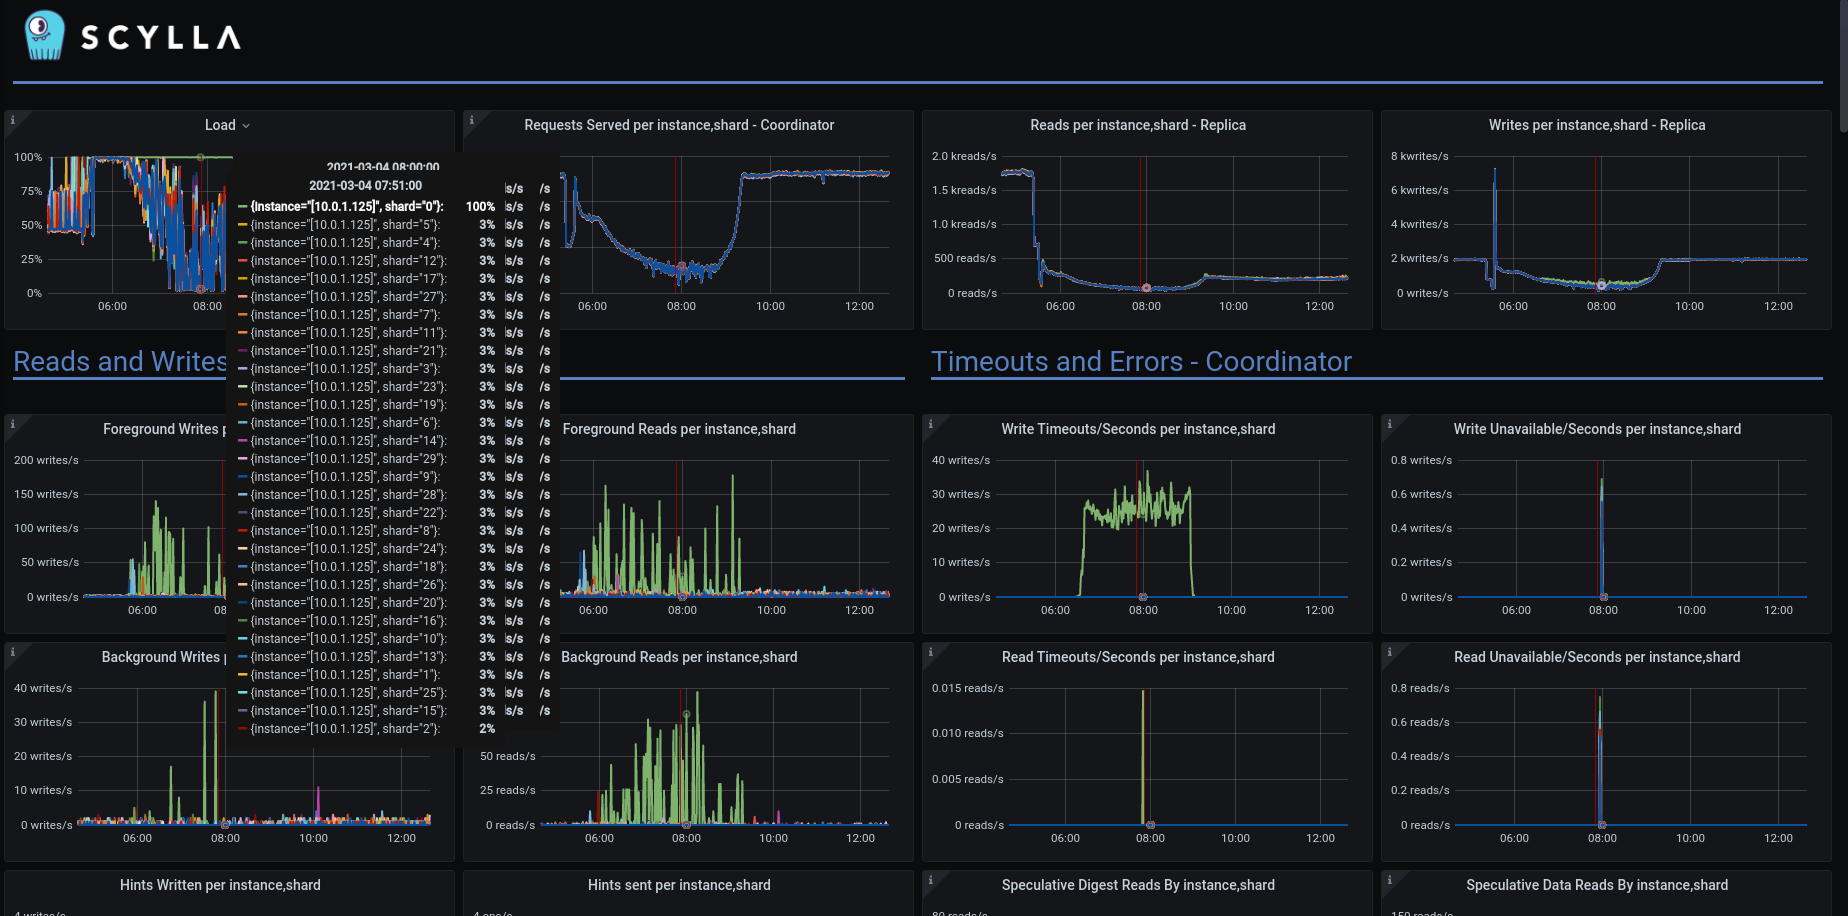Open the Foreground Reads per instance,shard panel menu
The height and width of the screenshot is (916, 1848).
point(679,429)
